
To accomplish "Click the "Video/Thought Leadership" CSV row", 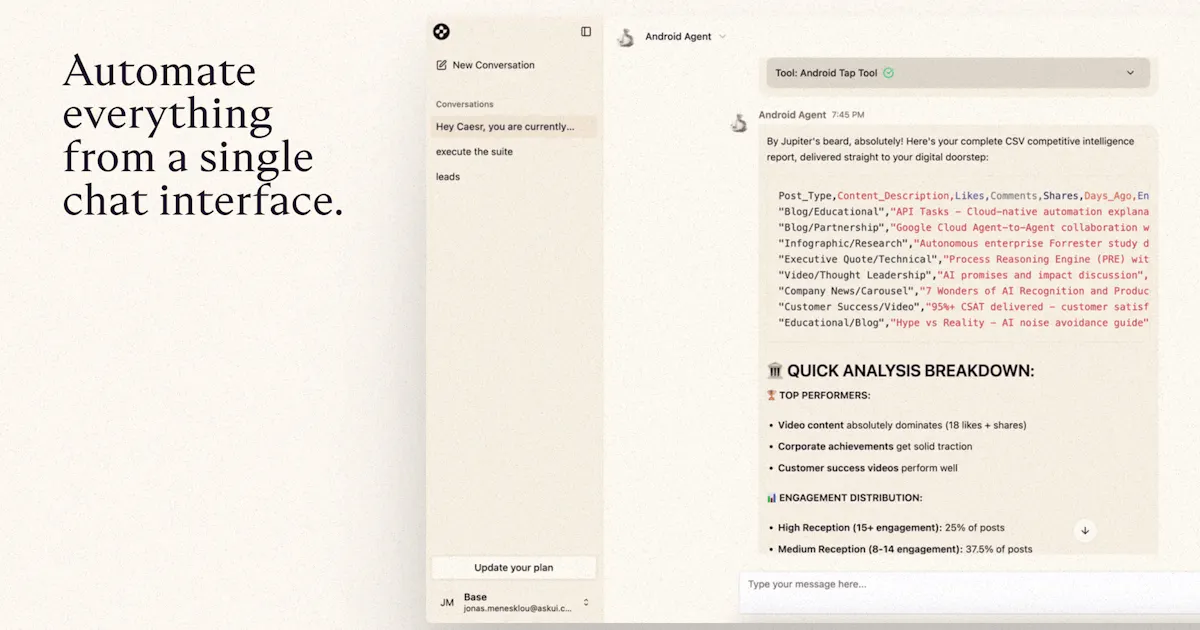I will 963,275.
